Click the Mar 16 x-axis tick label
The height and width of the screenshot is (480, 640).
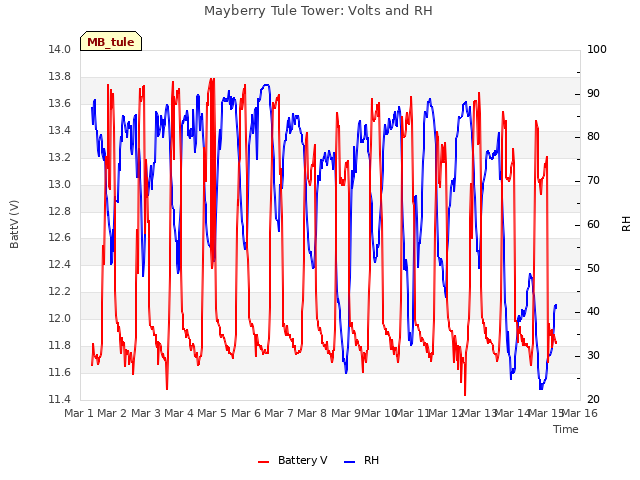pos(580,413)
